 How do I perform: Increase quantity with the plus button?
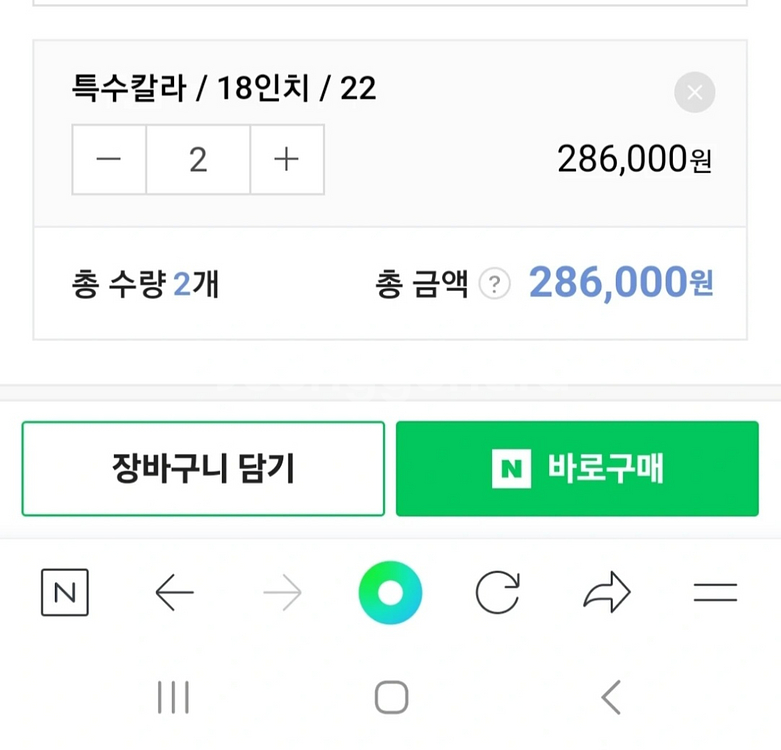(287, 159)
